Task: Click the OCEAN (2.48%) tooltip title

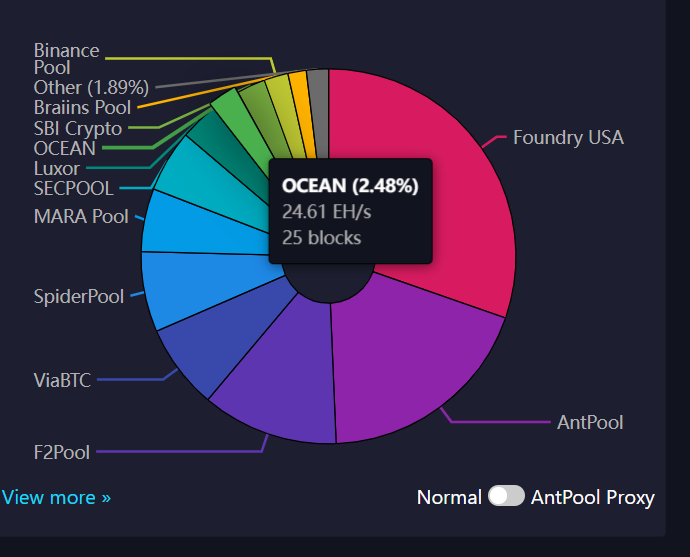Action: (x=350, y=186)
